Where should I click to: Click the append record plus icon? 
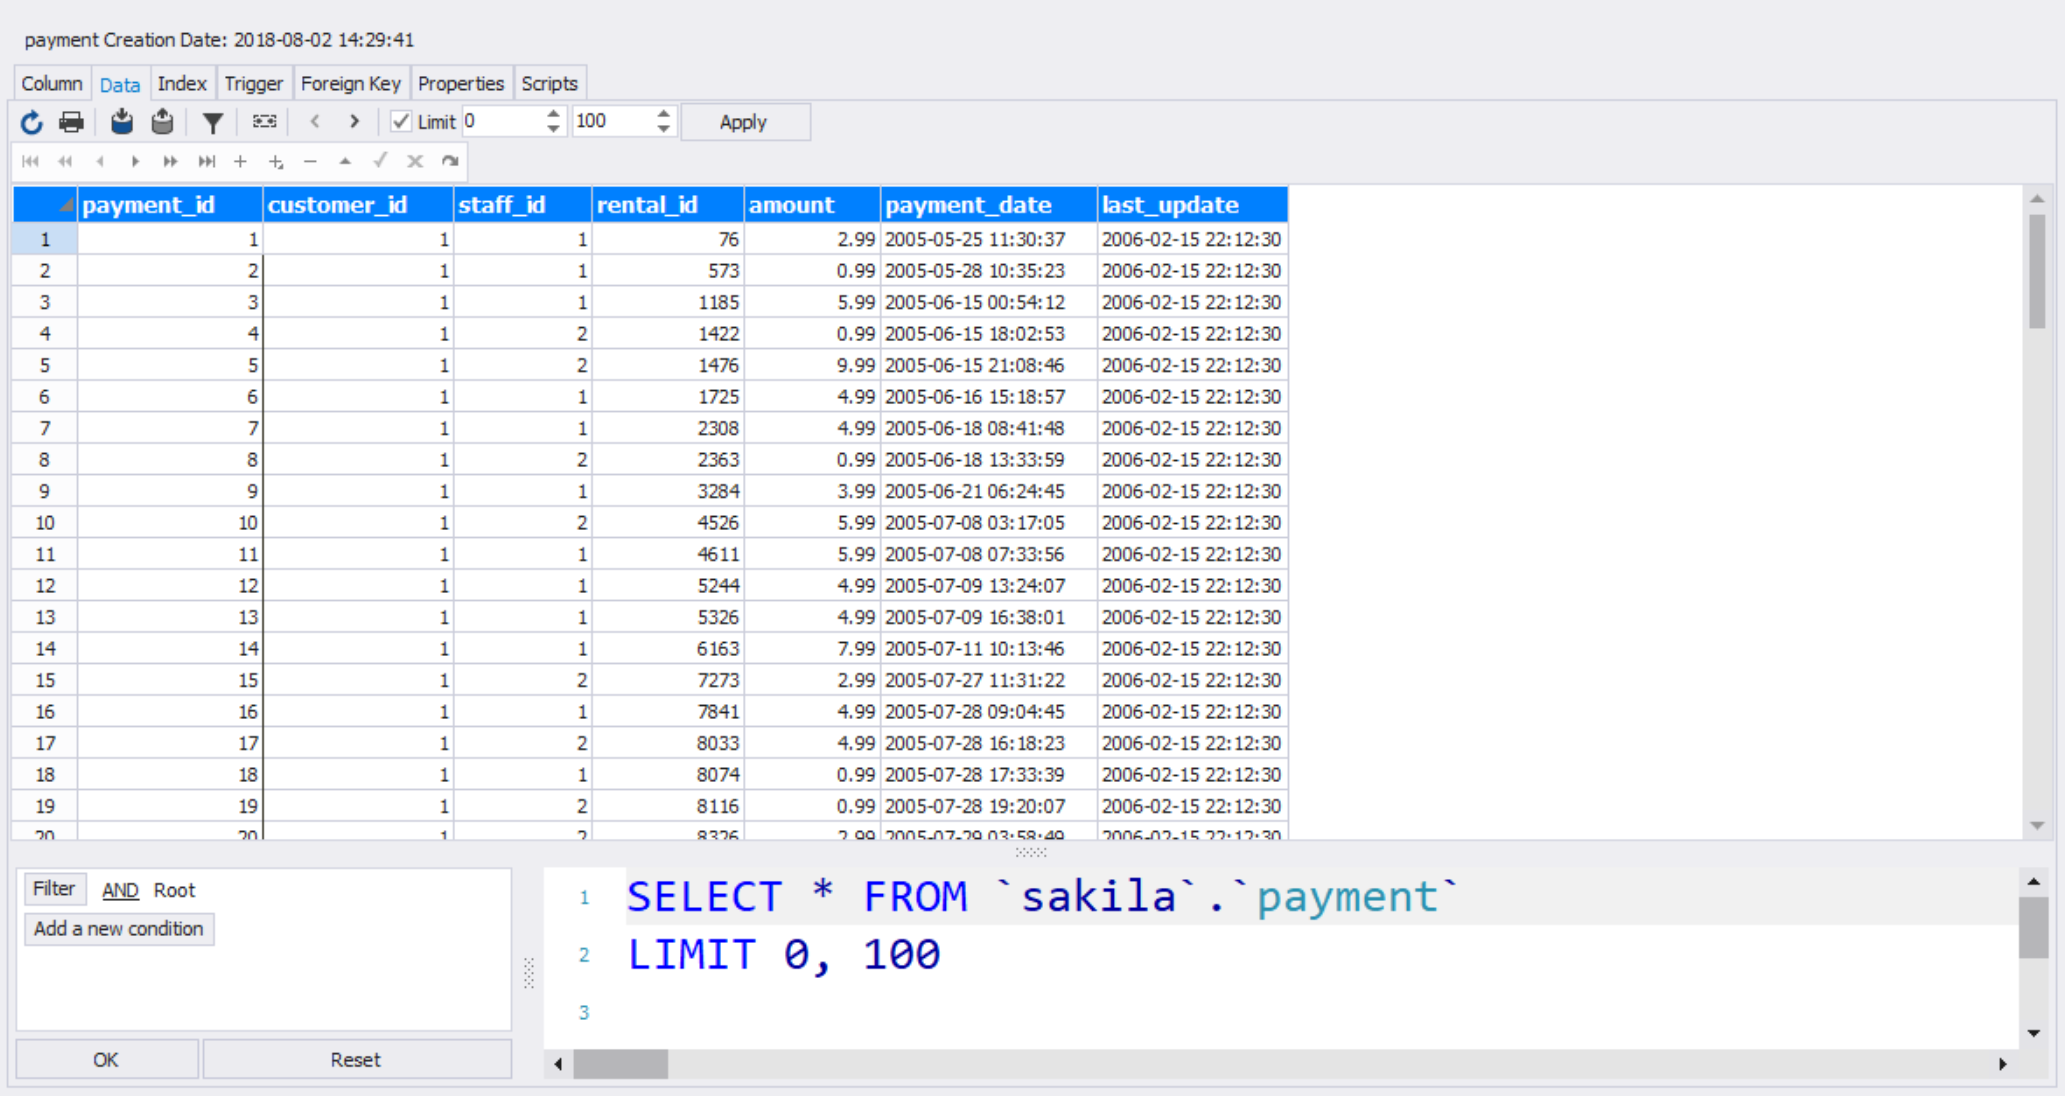coord(276,161)
